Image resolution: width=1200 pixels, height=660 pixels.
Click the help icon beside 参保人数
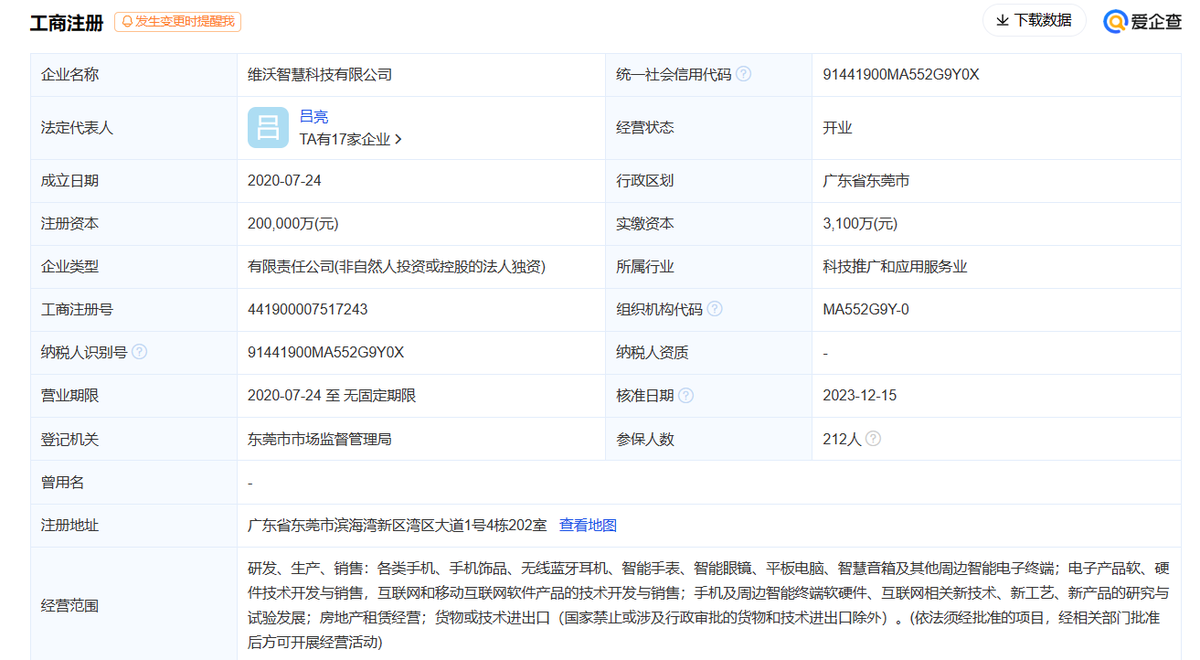coord(874,438)
